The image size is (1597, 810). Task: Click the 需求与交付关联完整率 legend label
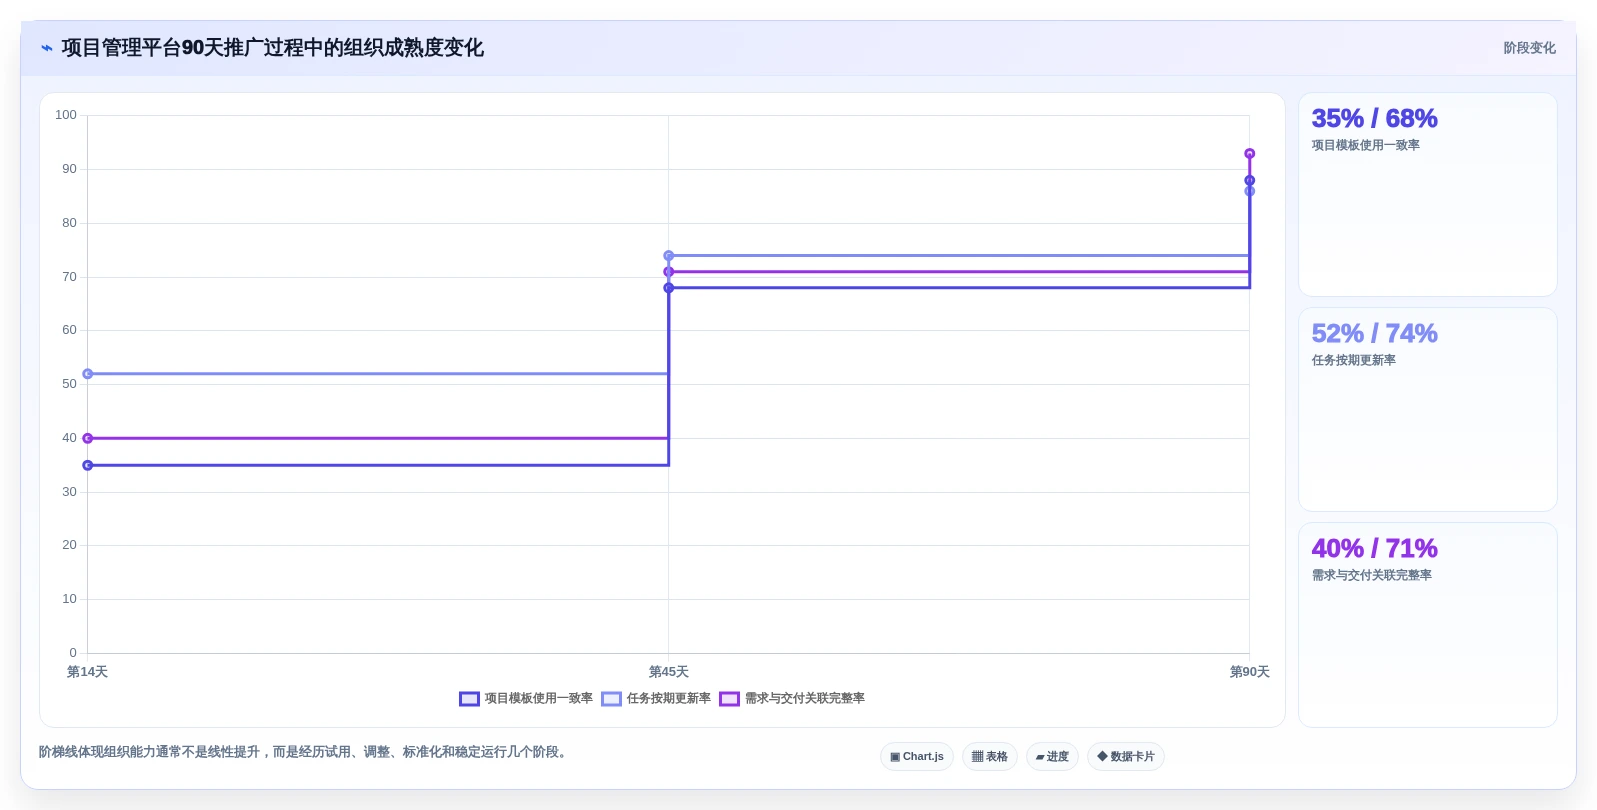pos(804,699)
